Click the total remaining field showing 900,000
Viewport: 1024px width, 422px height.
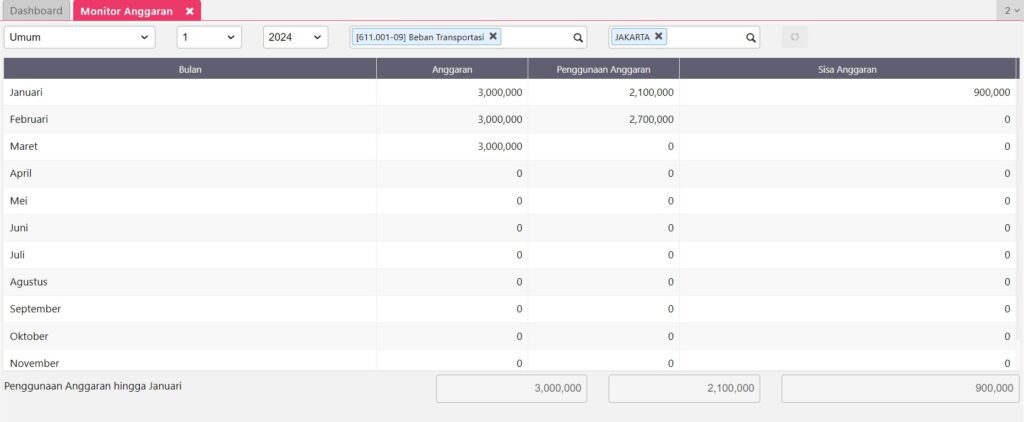(x=899, y=389)
